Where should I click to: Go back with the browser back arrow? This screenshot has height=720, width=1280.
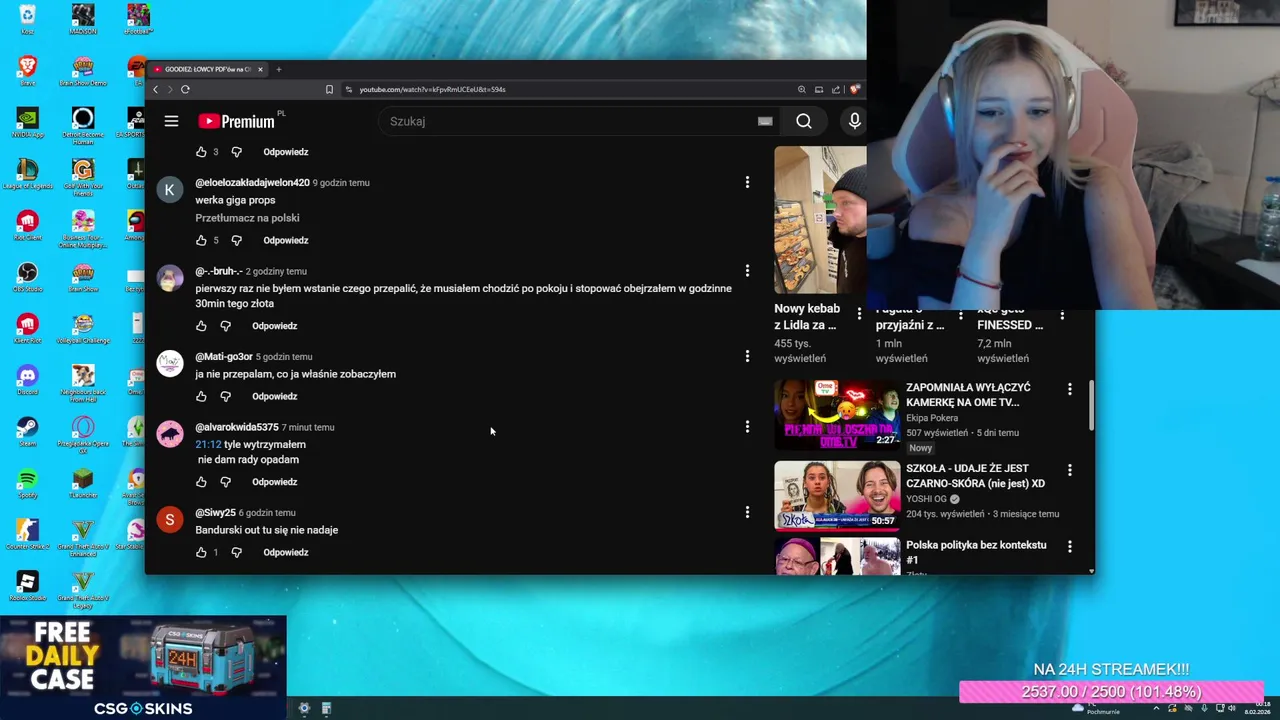tap(156, 89)
